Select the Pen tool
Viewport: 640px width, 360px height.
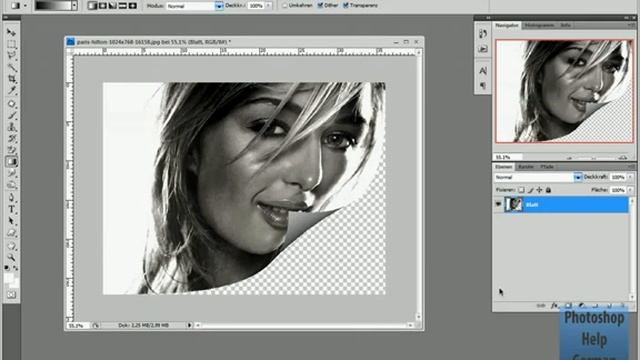[11, 198]
